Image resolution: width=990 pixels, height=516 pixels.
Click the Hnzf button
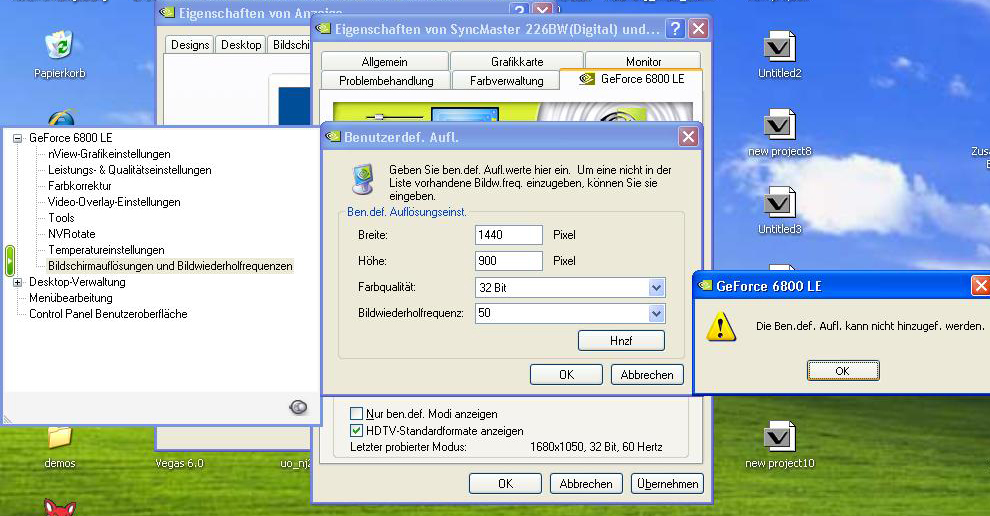[621, 341]
